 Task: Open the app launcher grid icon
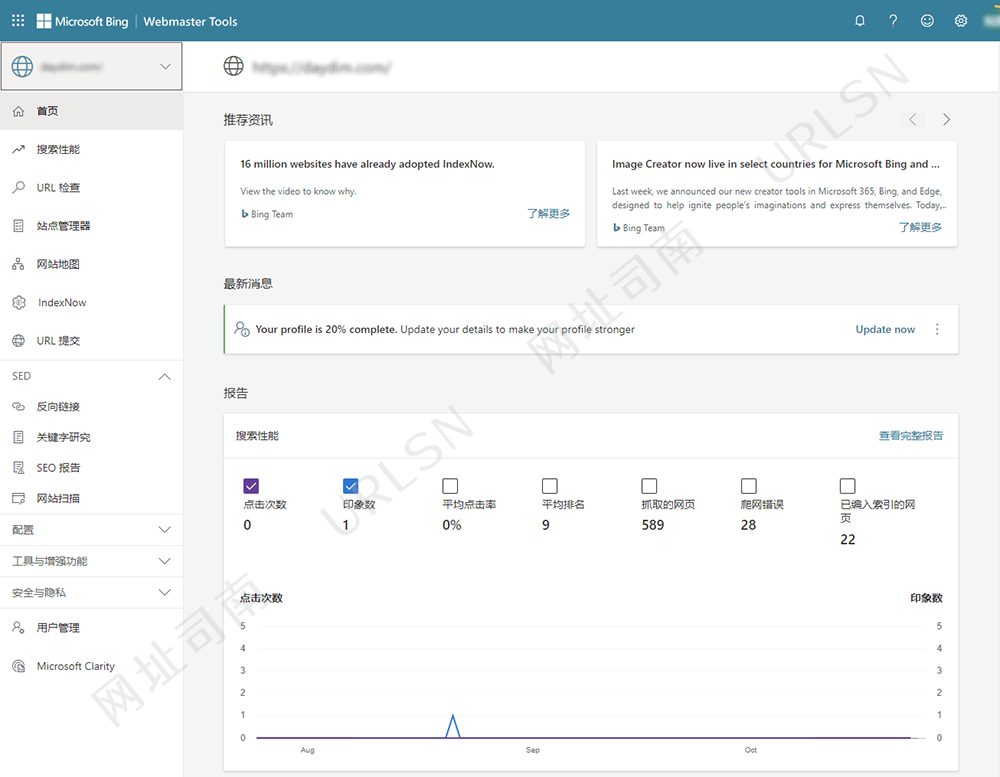click(x=18, y=21)
